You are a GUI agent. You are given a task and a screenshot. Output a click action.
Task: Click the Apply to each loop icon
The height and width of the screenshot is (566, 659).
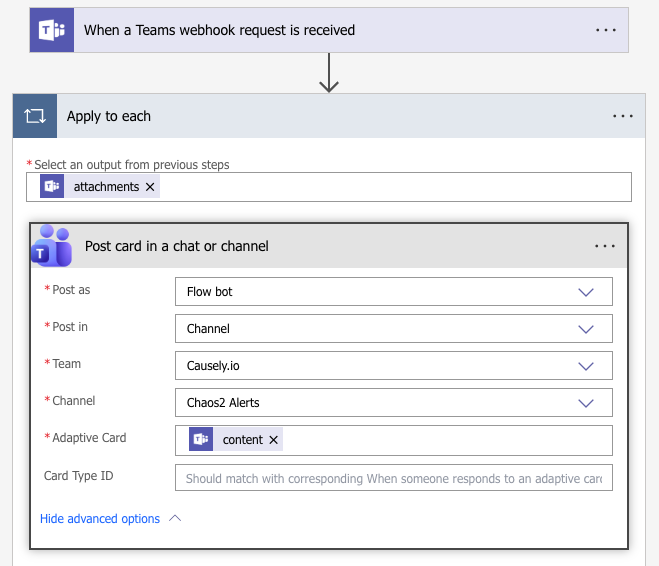click(35, 116)
